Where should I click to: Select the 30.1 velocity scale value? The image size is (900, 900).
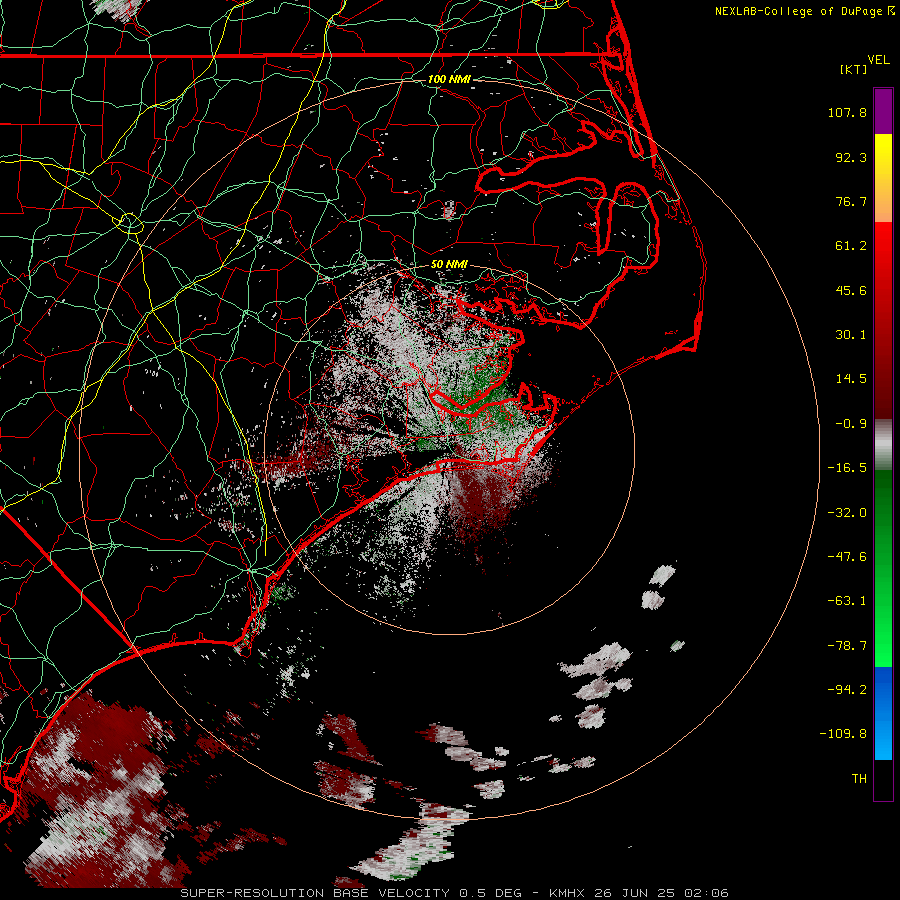point(851,335)
